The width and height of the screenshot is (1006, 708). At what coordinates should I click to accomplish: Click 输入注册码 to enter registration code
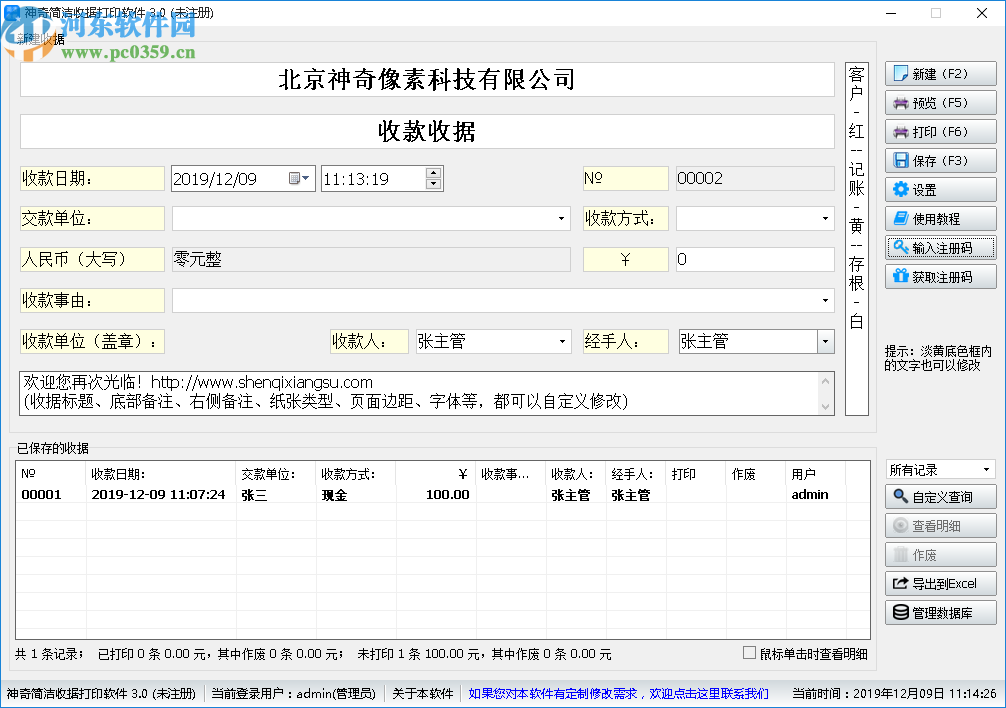(940, 247)
